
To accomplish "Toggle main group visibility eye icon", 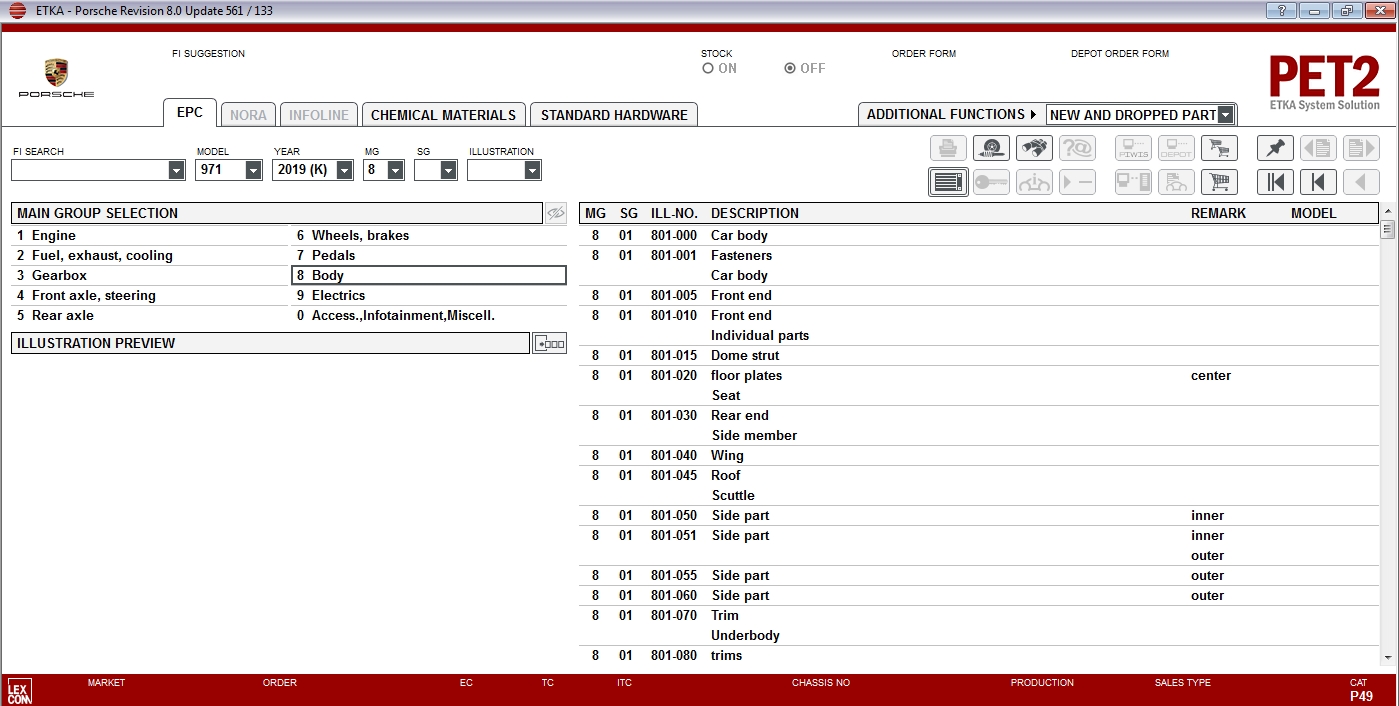I will point(556,213).
